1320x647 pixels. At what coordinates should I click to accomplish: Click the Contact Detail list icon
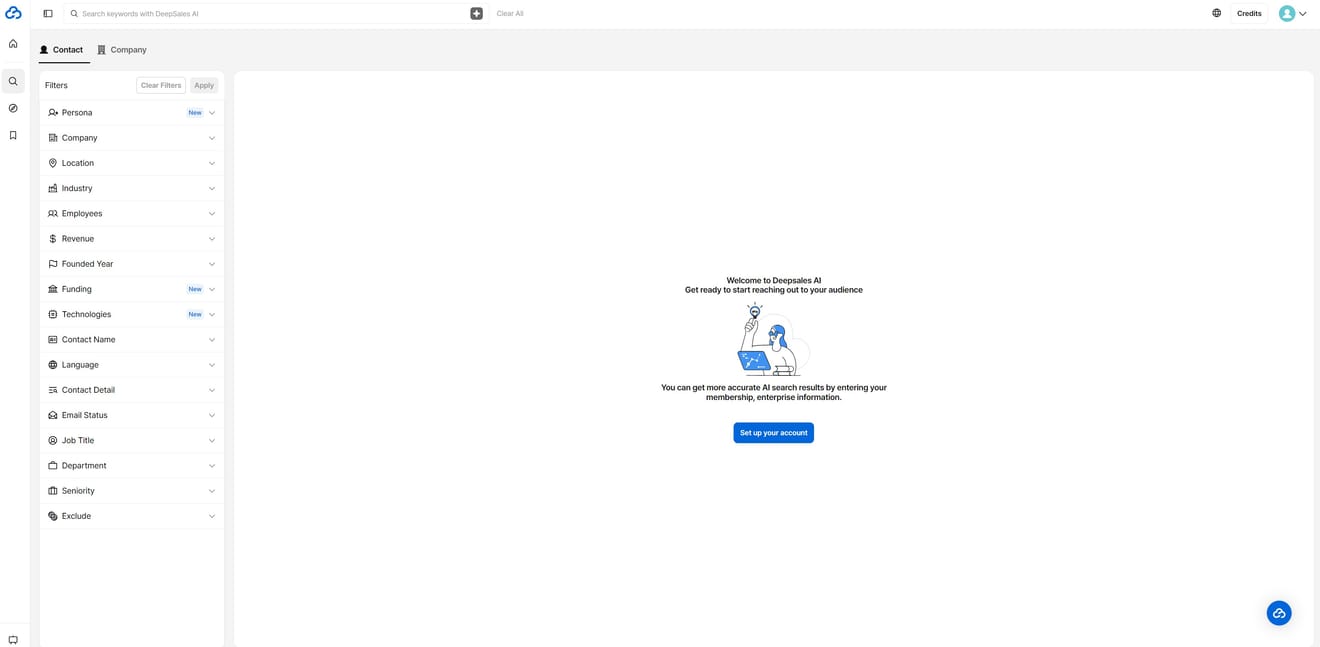coord(53,390)
